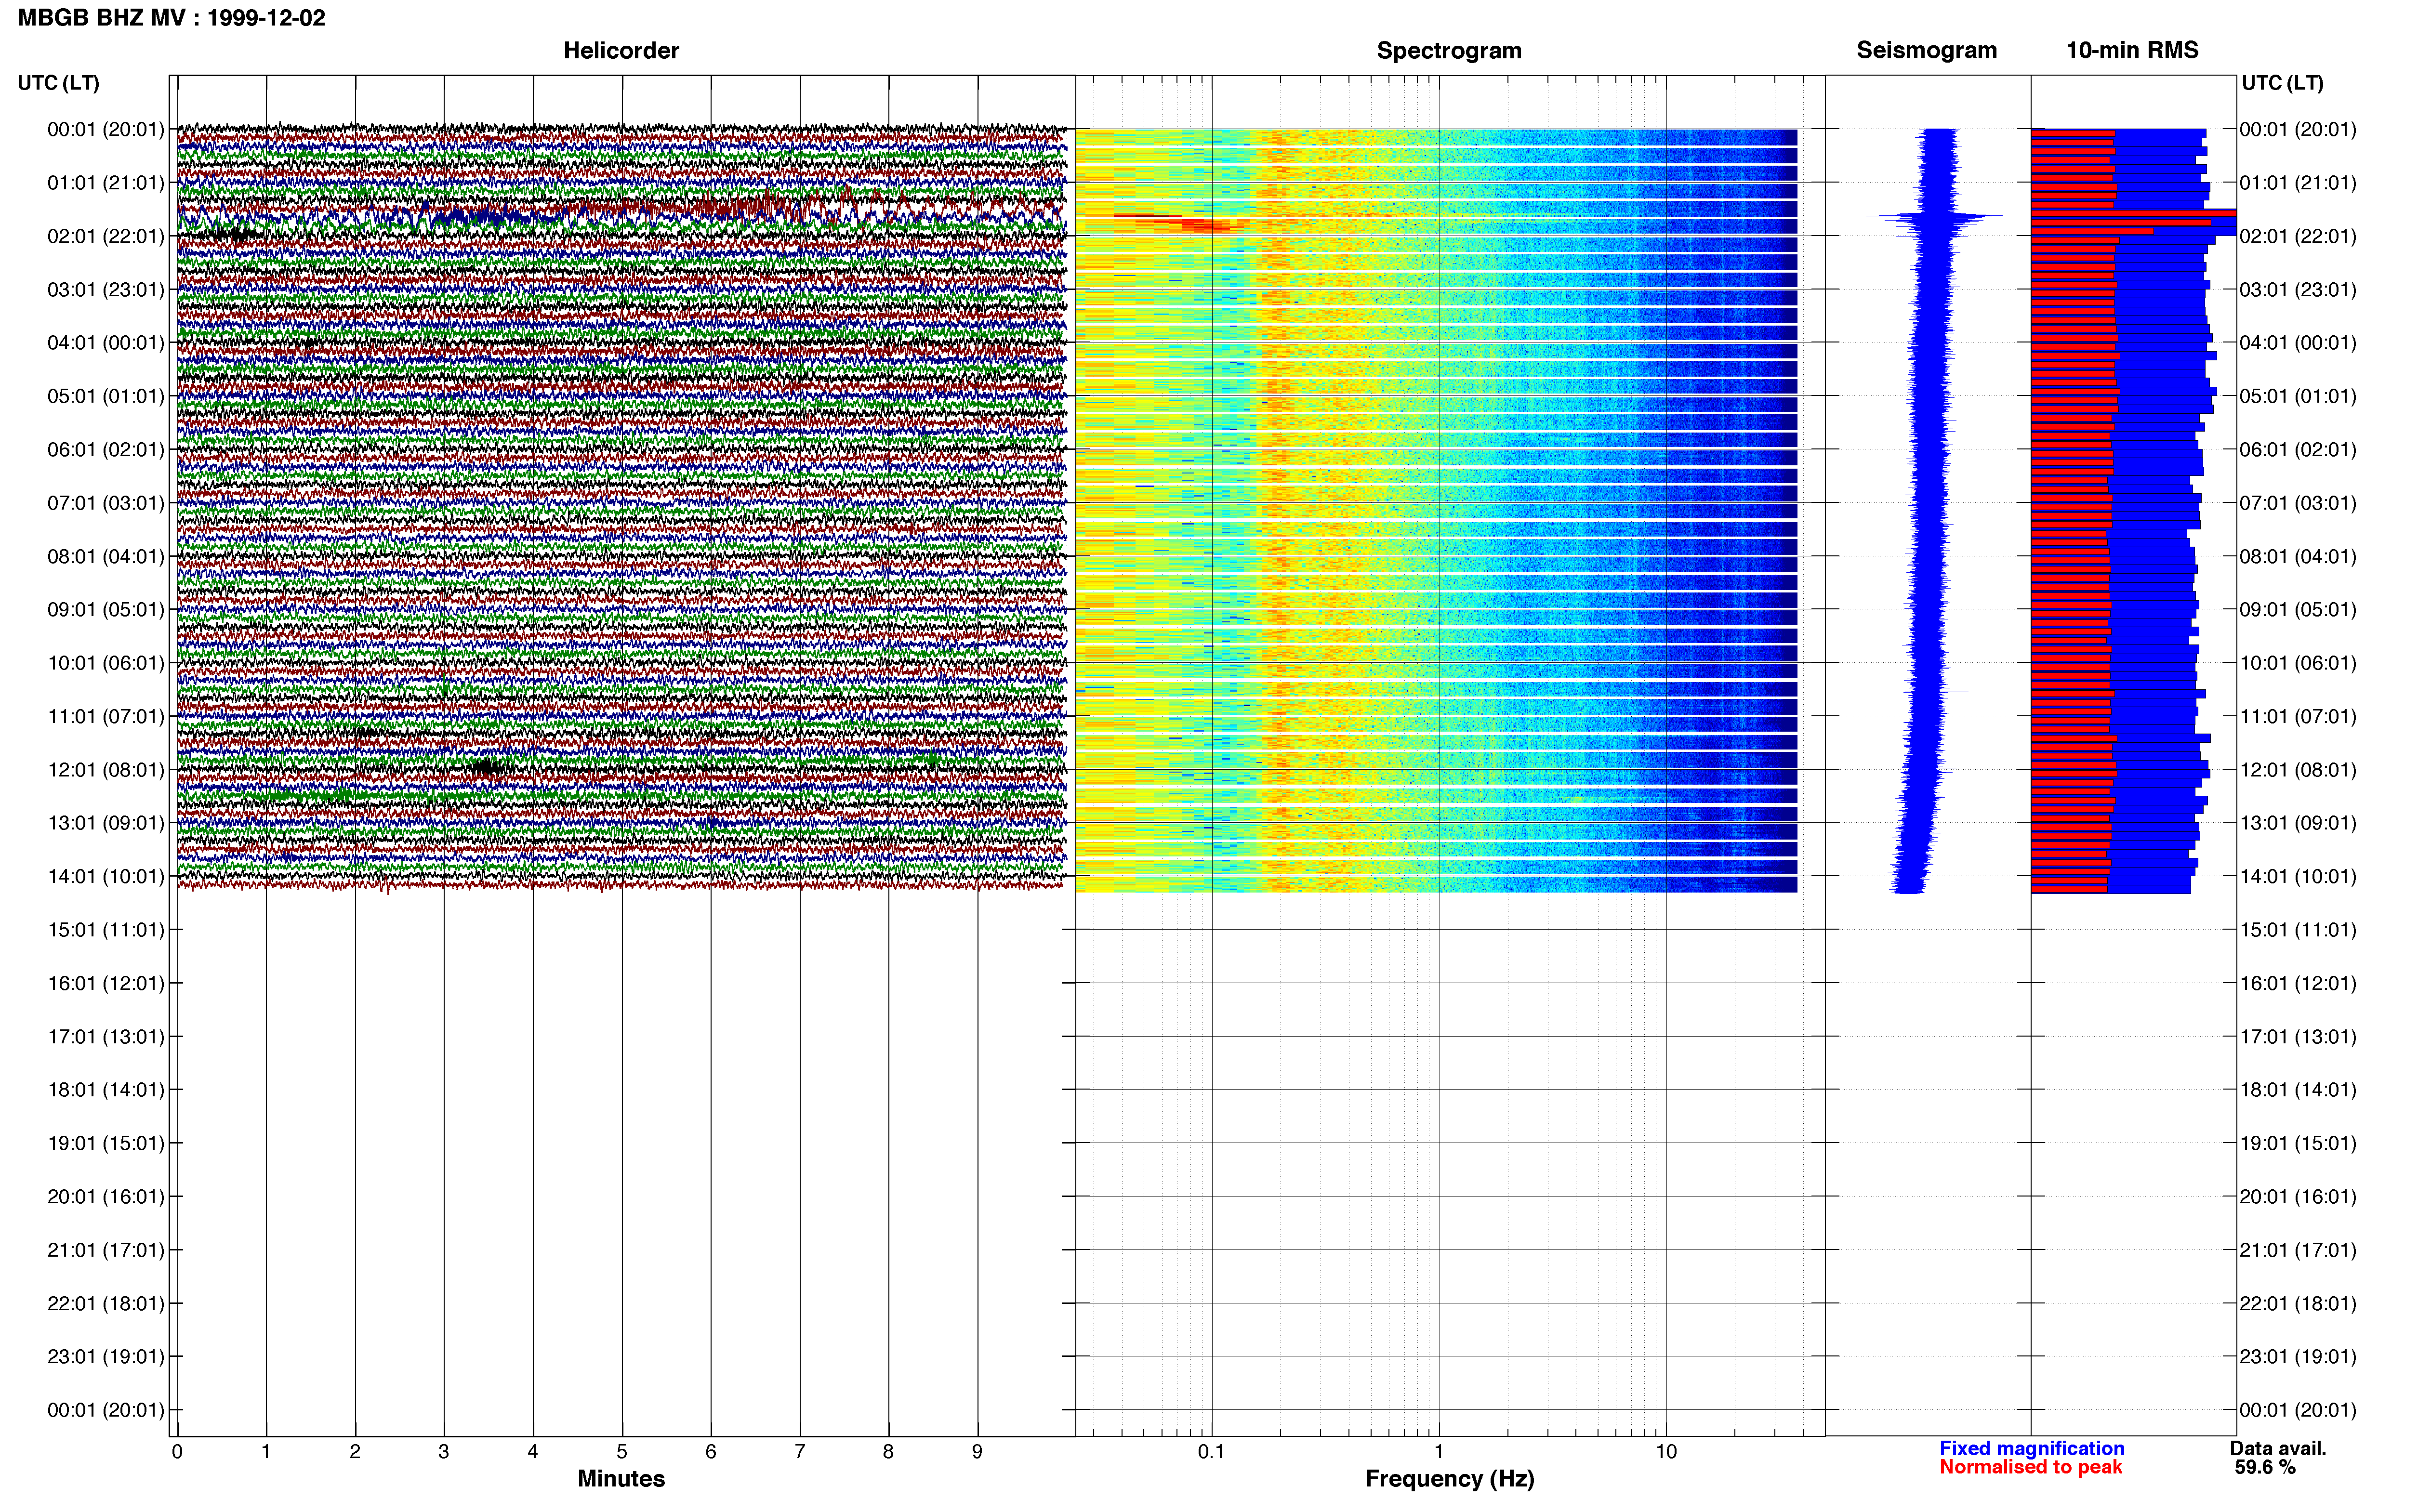Click the black burst on the helicorder trace near 12:01
Screen dimensions: 2418x1512
point(487,767)
